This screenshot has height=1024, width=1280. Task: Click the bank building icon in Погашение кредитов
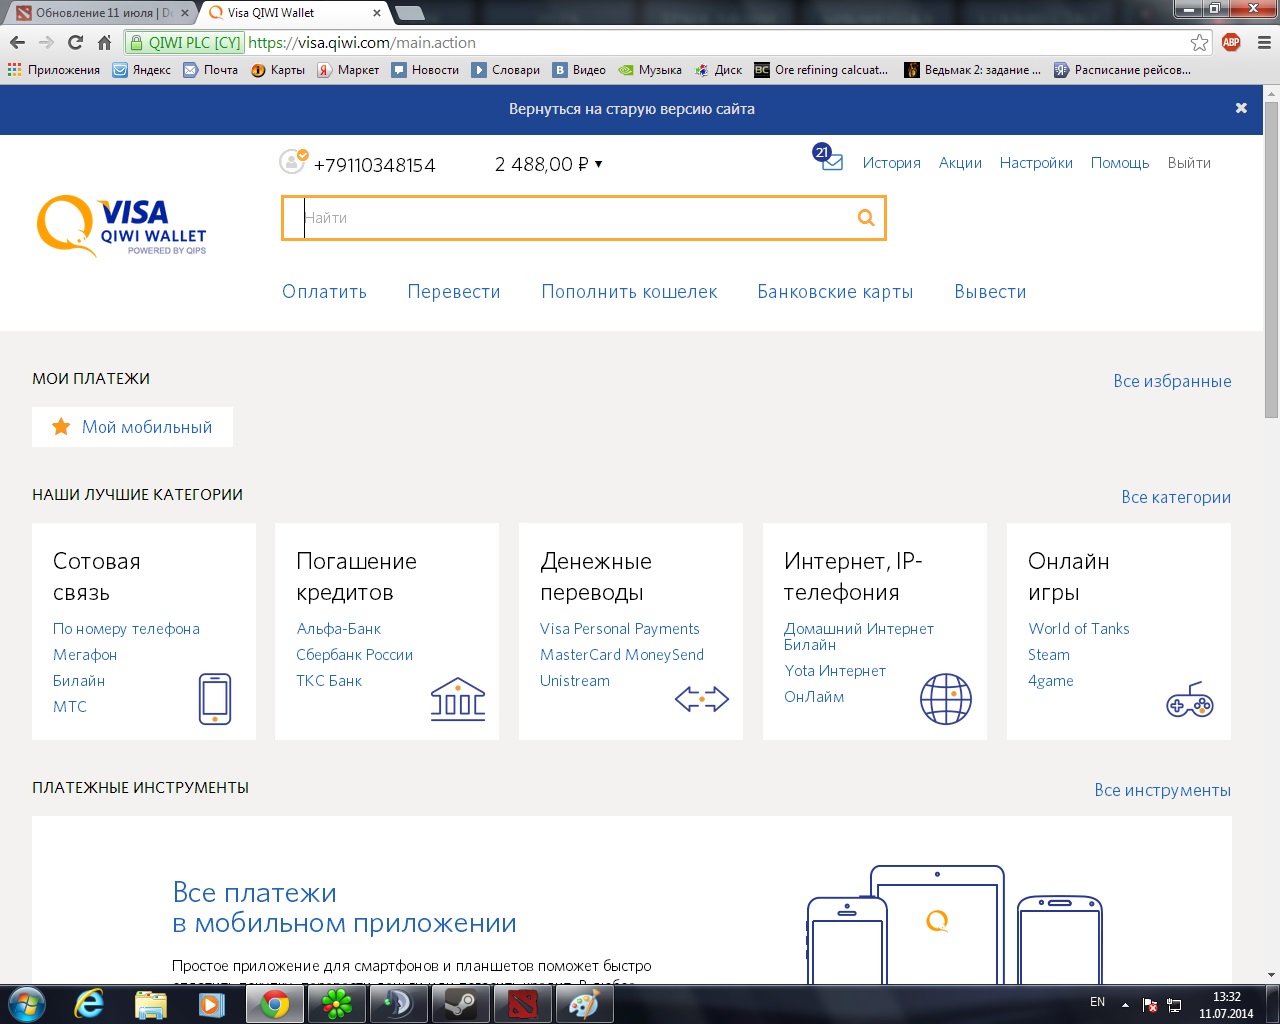(x=458, y=699)
